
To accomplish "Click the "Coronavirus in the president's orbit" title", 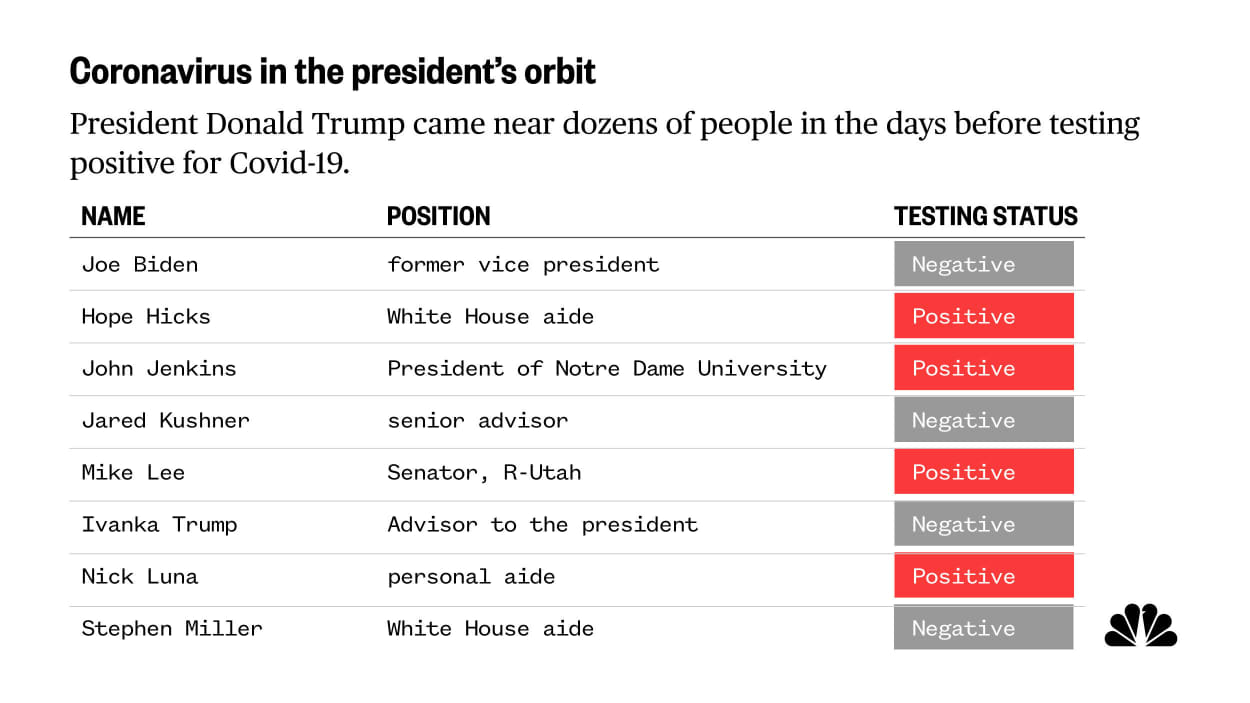I will [332, 72].
